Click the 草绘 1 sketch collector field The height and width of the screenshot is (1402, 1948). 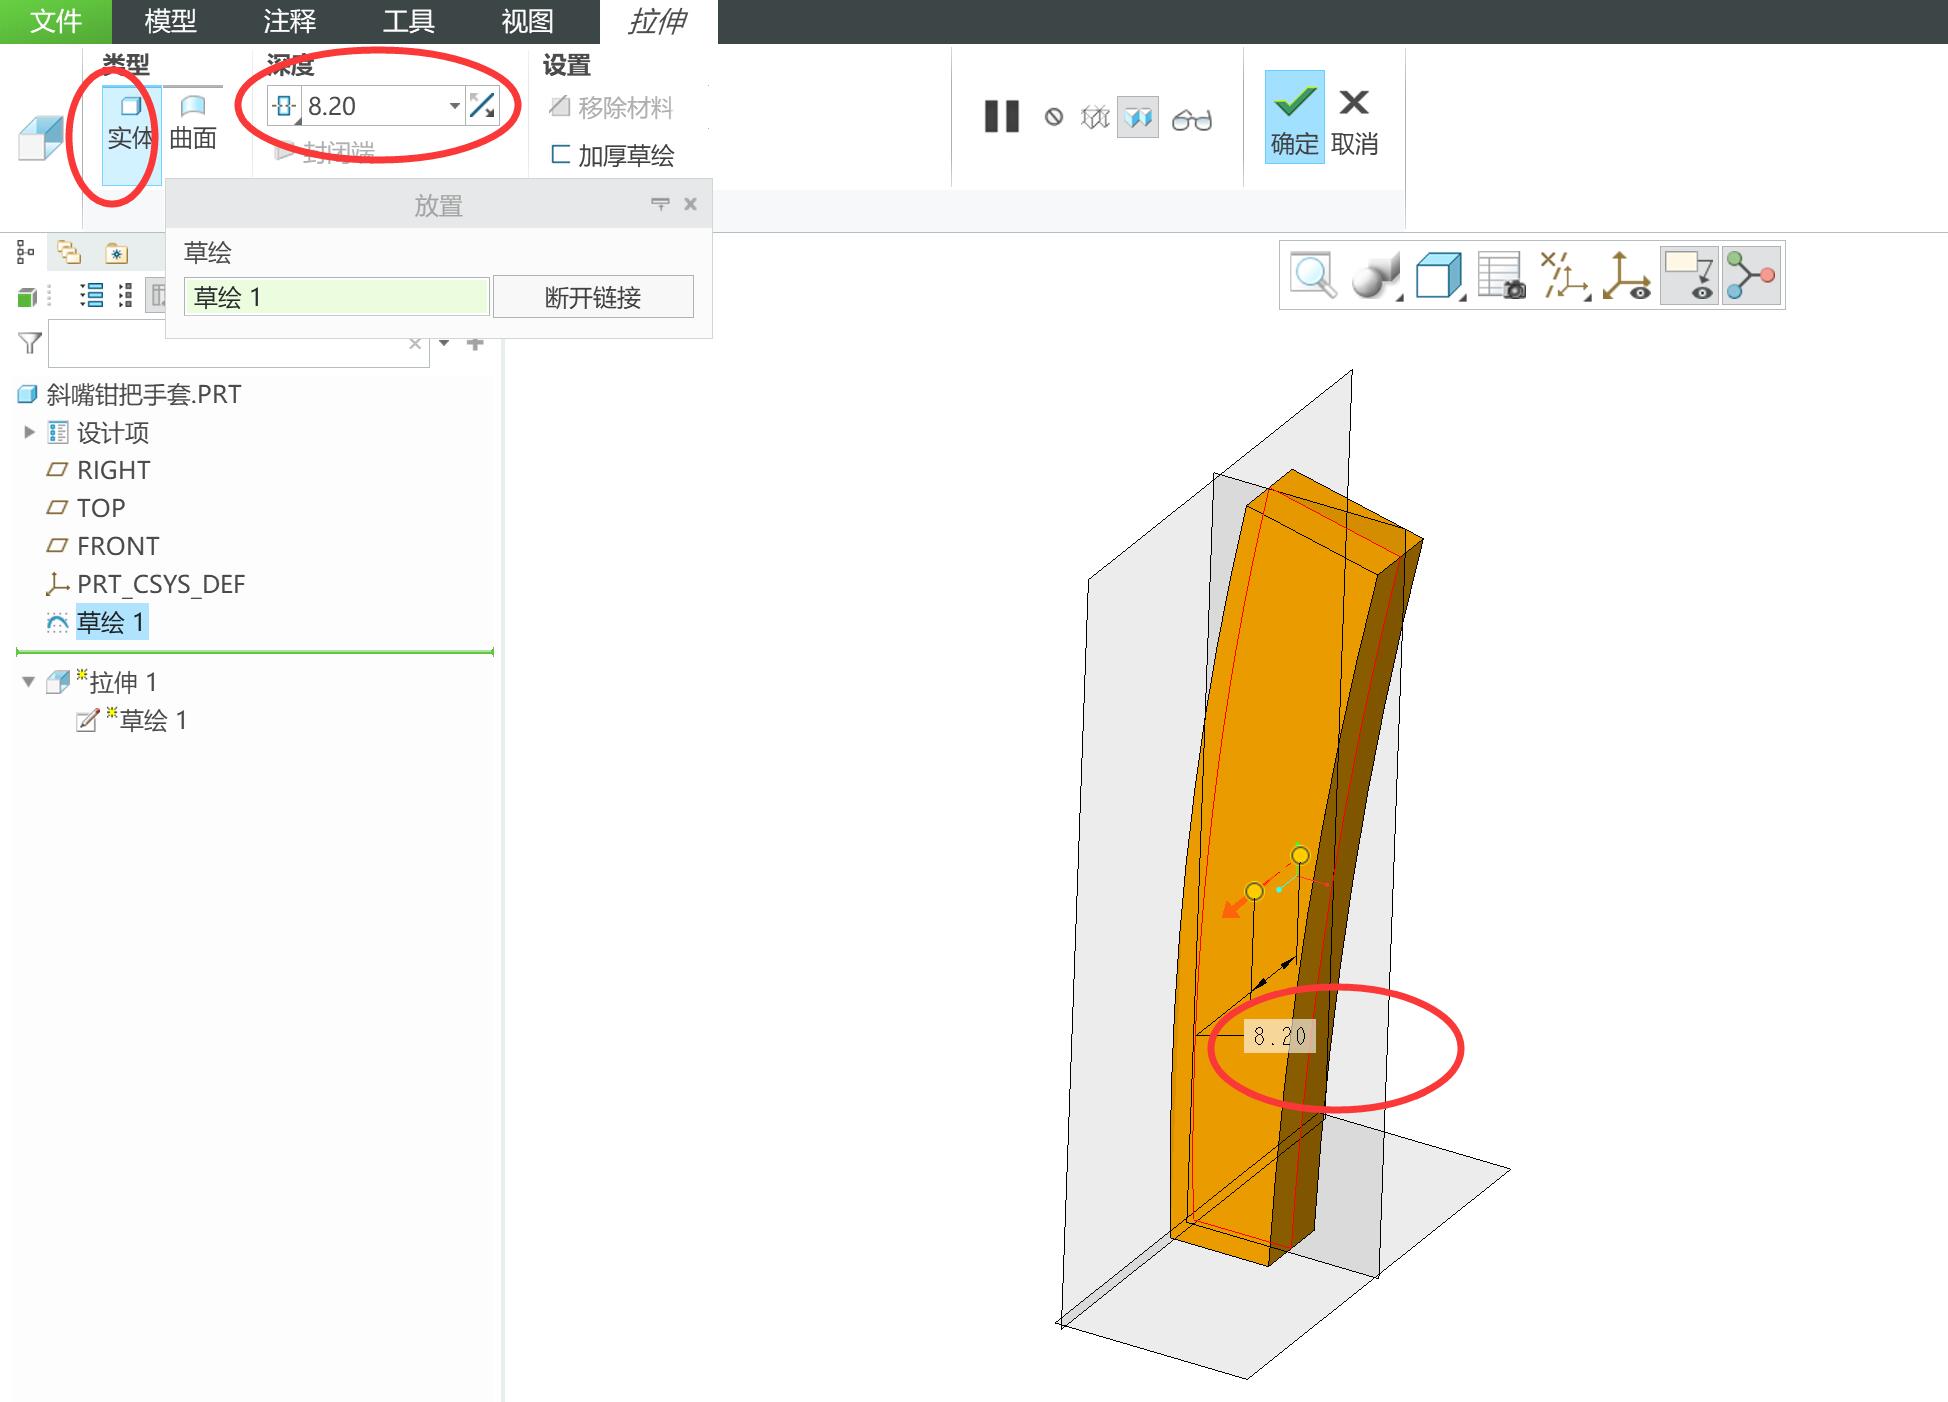click(x=336, y=297)
